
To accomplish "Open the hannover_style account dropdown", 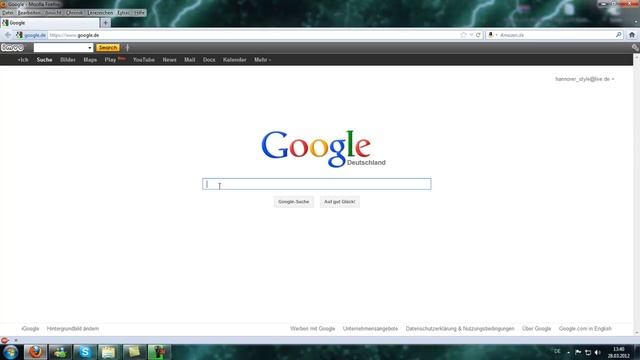I will (584, 79).
